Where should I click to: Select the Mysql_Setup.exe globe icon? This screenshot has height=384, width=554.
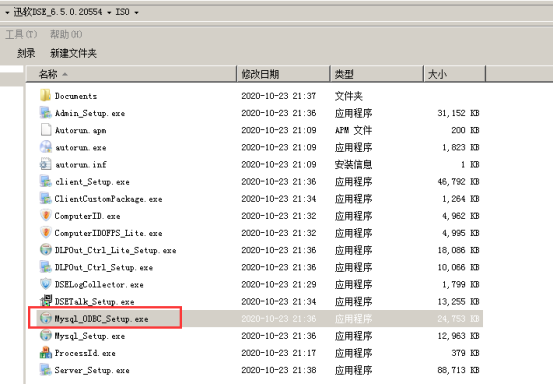coord(45,336)
